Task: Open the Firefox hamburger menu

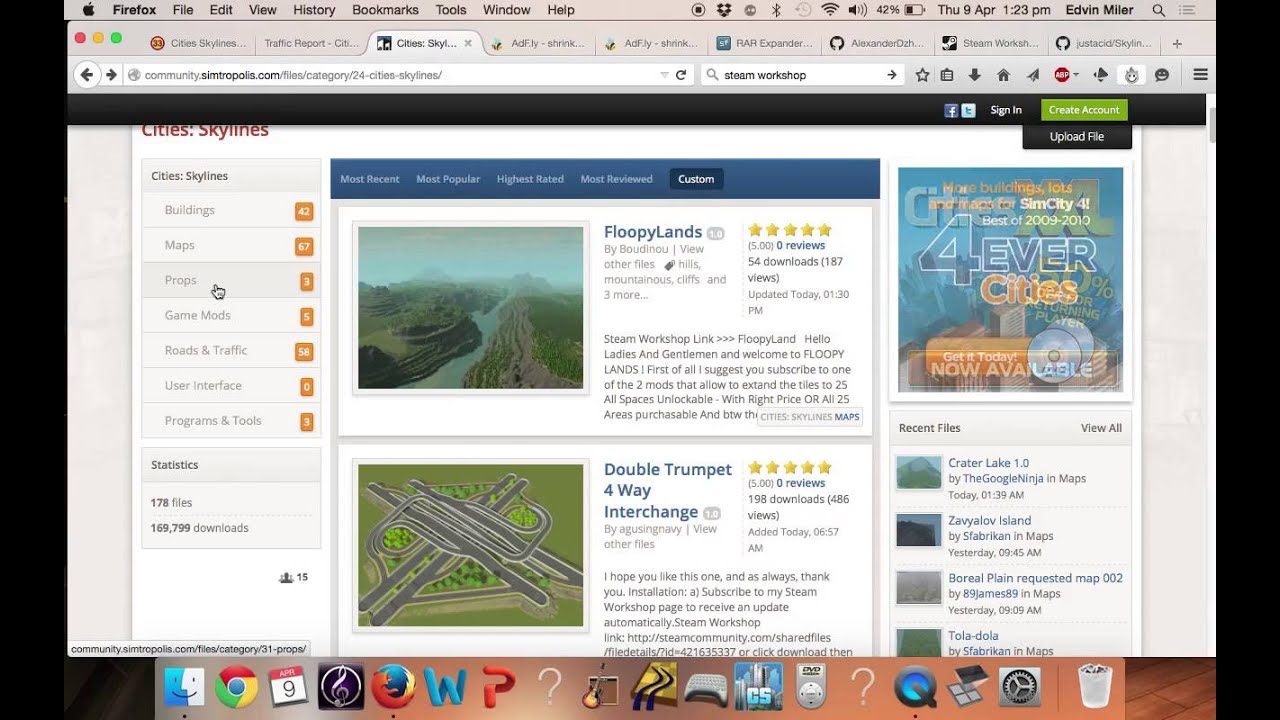Action: (1200, 75)
